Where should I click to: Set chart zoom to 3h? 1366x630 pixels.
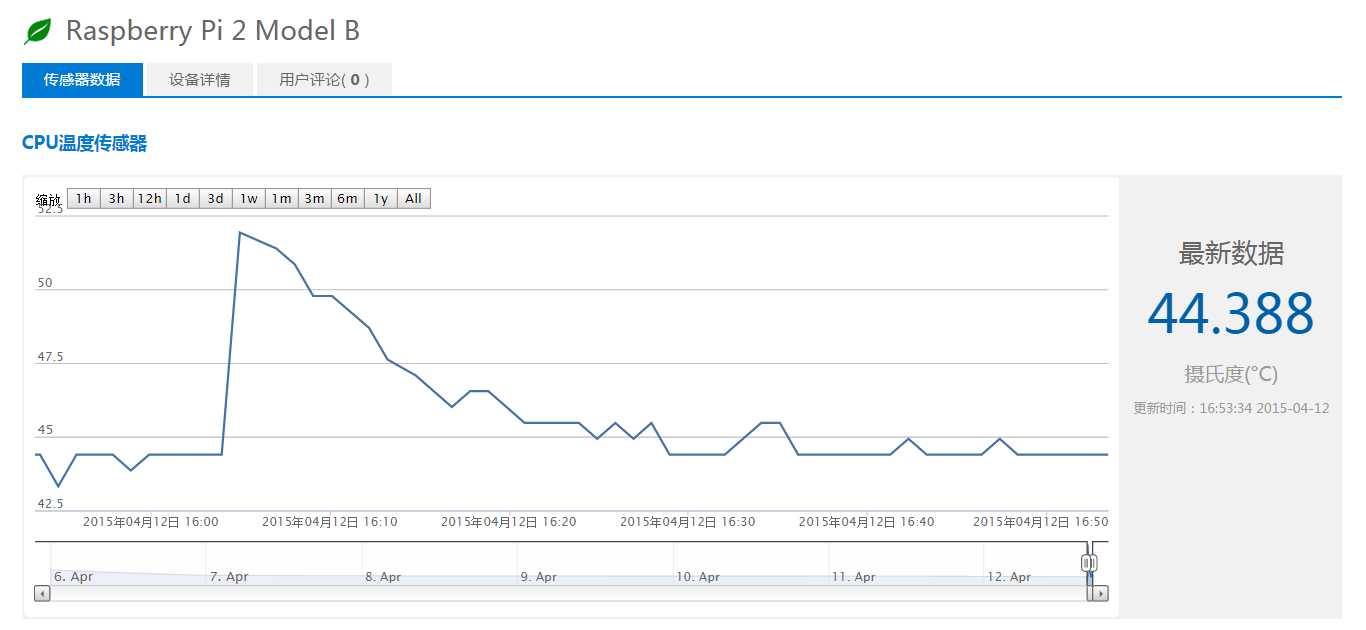point(117,199)
